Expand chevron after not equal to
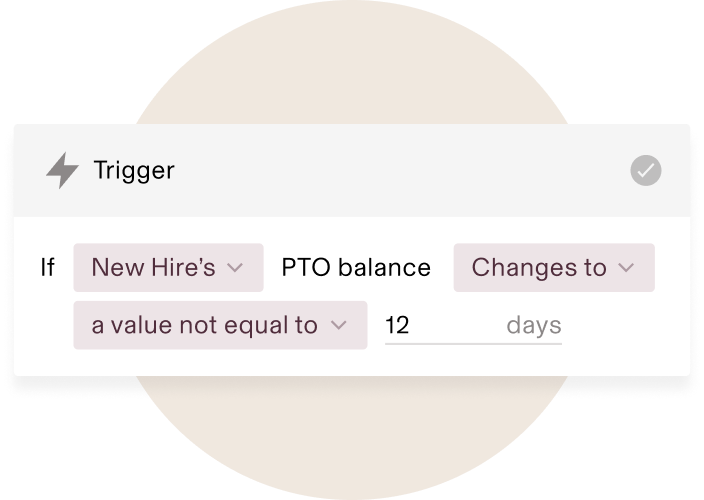Viewport: 704px width, 500px height. pyautogui.click(x=339, y=325)
